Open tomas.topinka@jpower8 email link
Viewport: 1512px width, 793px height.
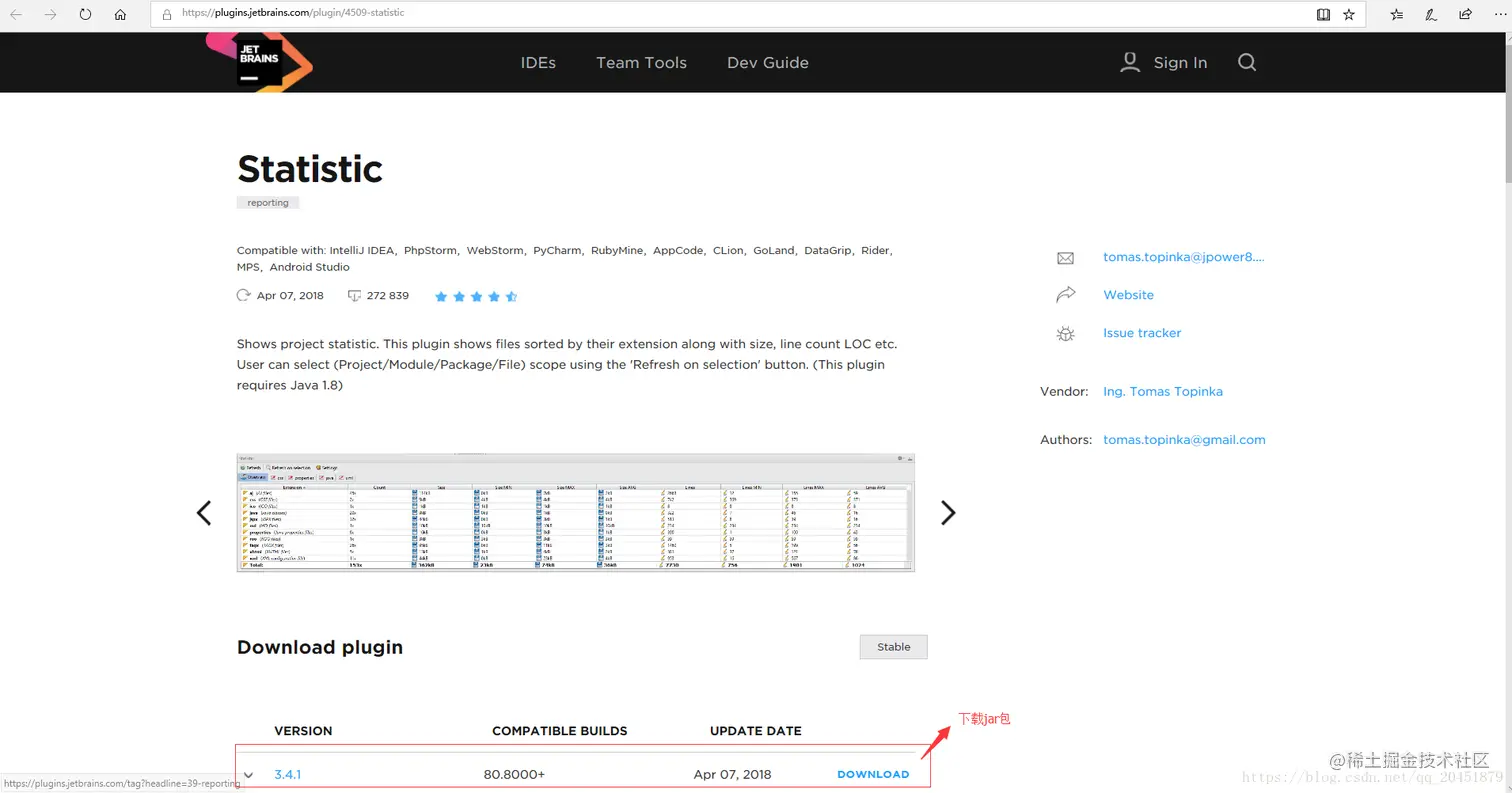point(1184,257)
